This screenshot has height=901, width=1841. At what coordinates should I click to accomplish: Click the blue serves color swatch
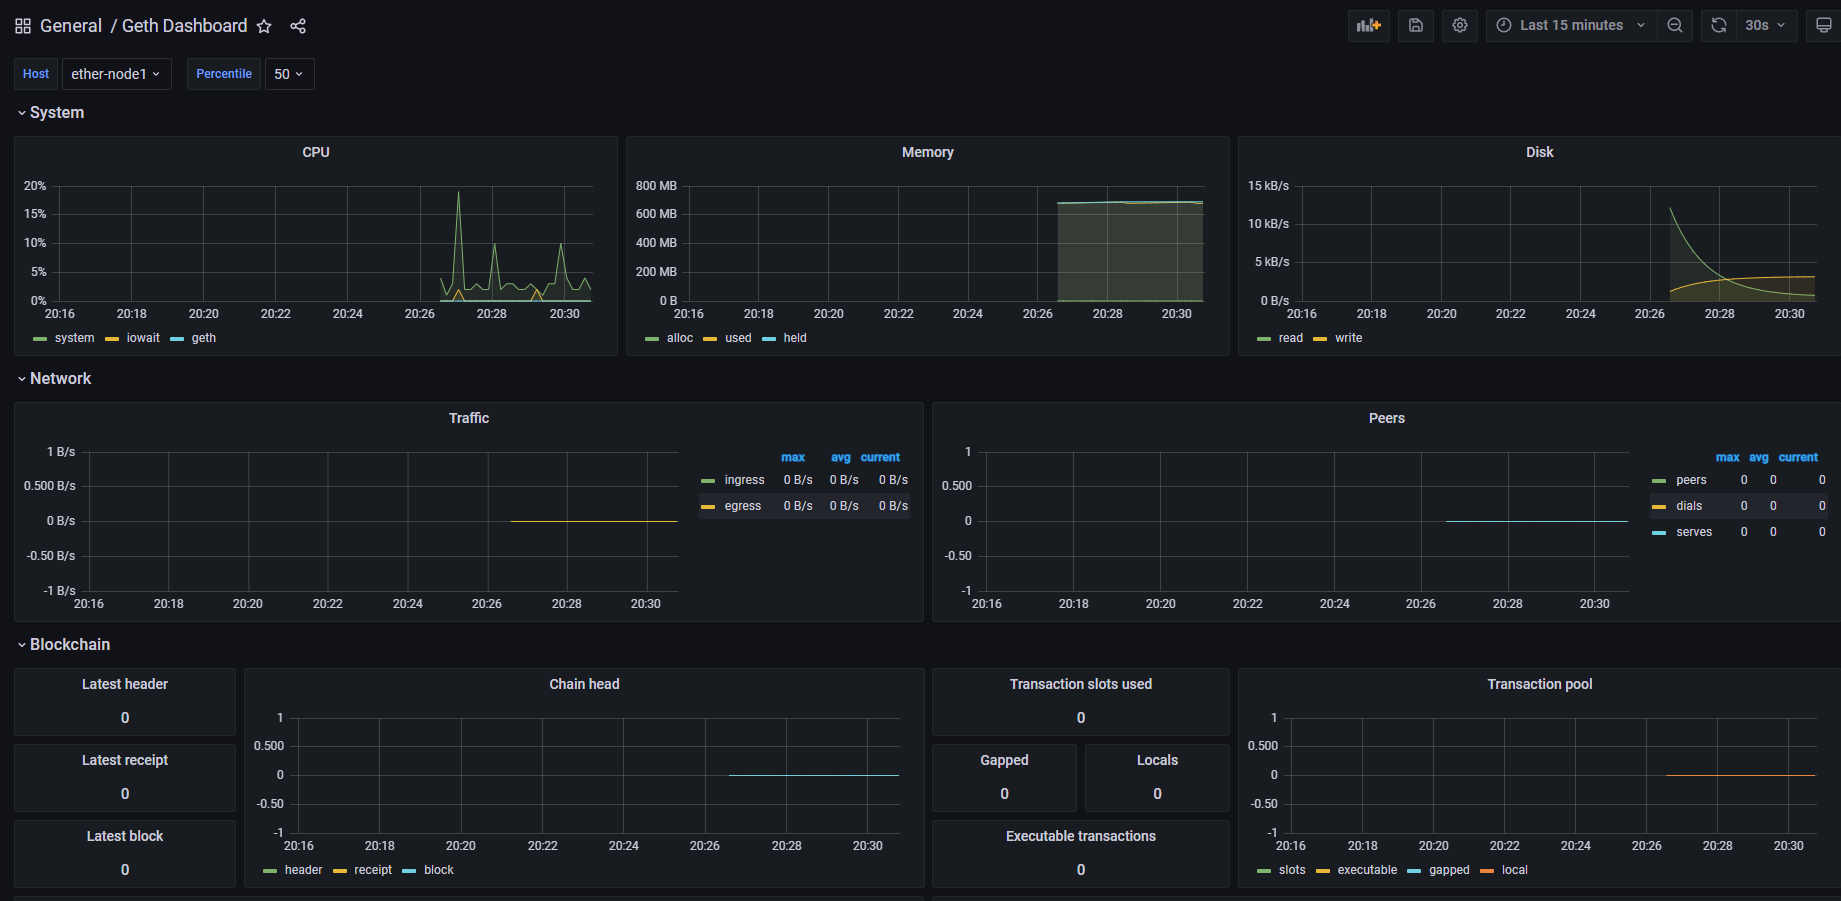(1659, 533)
